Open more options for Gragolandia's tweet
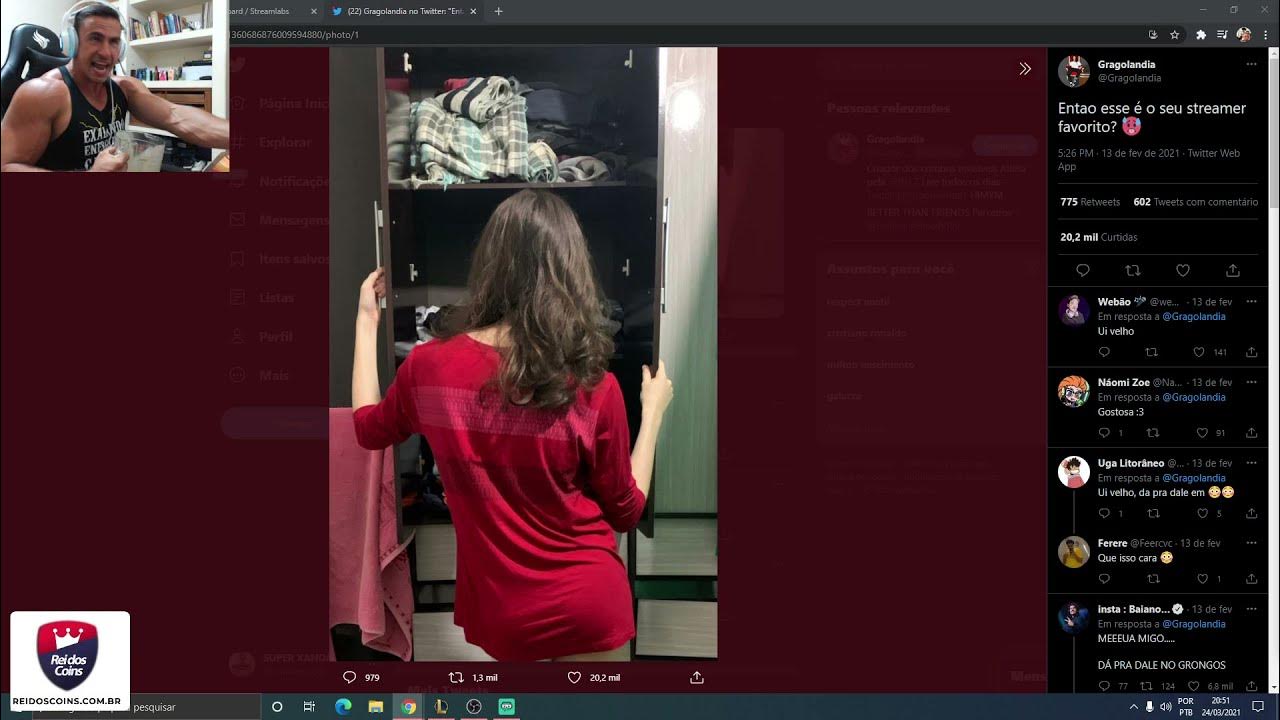The height and width of the screenshot is (720, 1280). coord(1251,64)
